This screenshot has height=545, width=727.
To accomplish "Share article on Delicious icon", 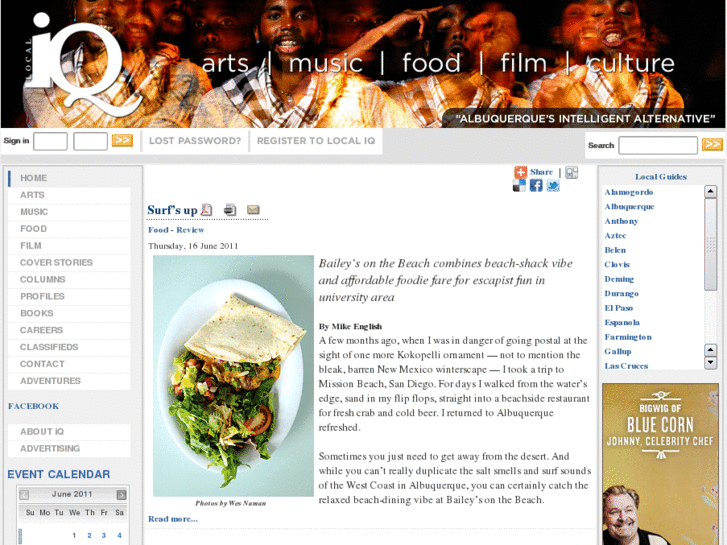I will (x=519, y=186).
